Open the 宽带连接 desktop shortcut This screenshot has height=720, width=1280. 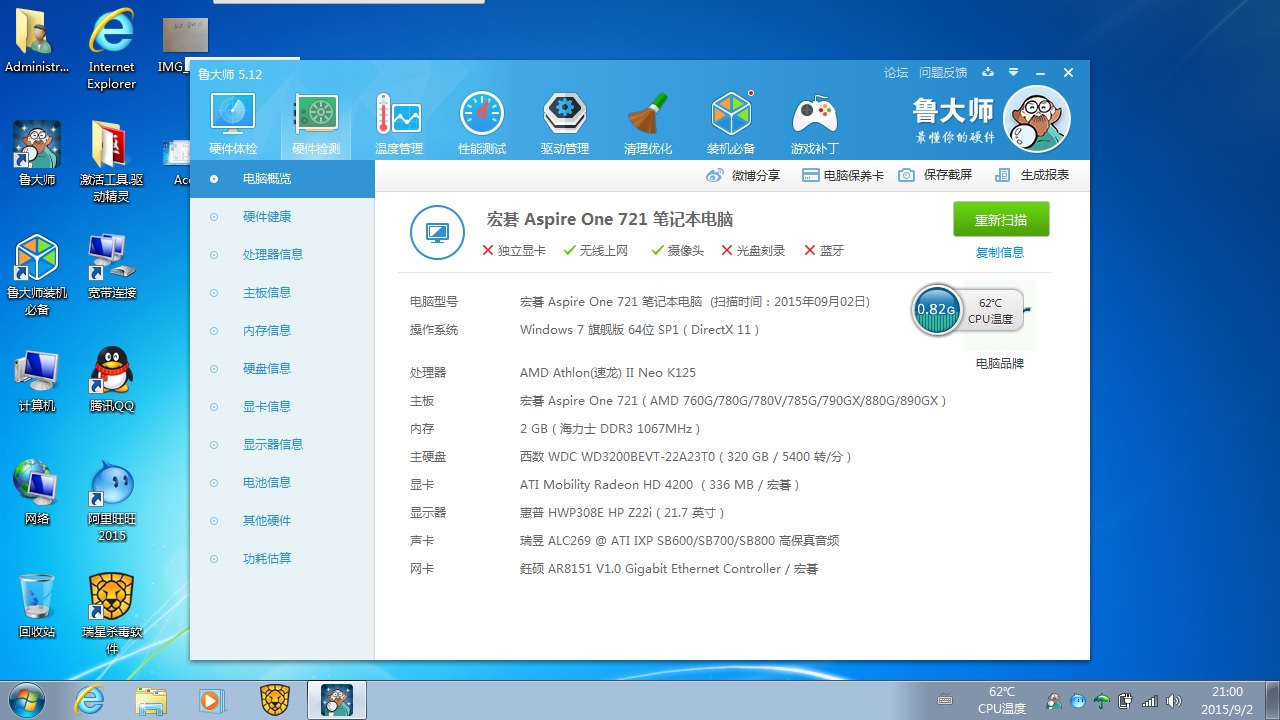[112, 267]
